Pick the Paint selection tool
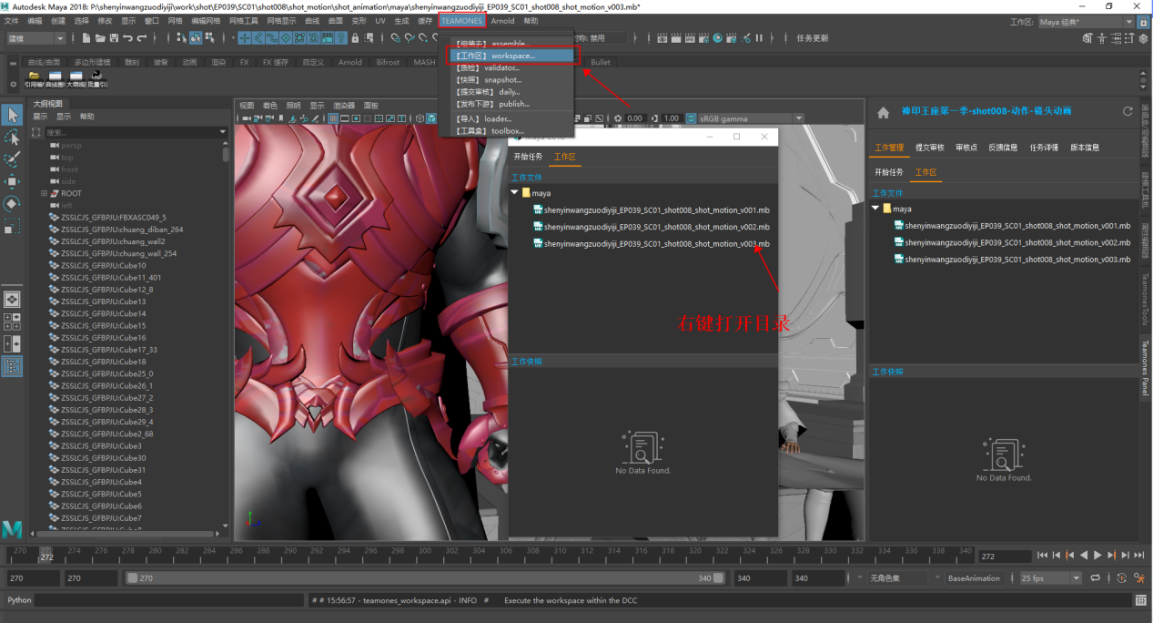Viewport: 1153px width, 623px height. click(x=12, y=159)
